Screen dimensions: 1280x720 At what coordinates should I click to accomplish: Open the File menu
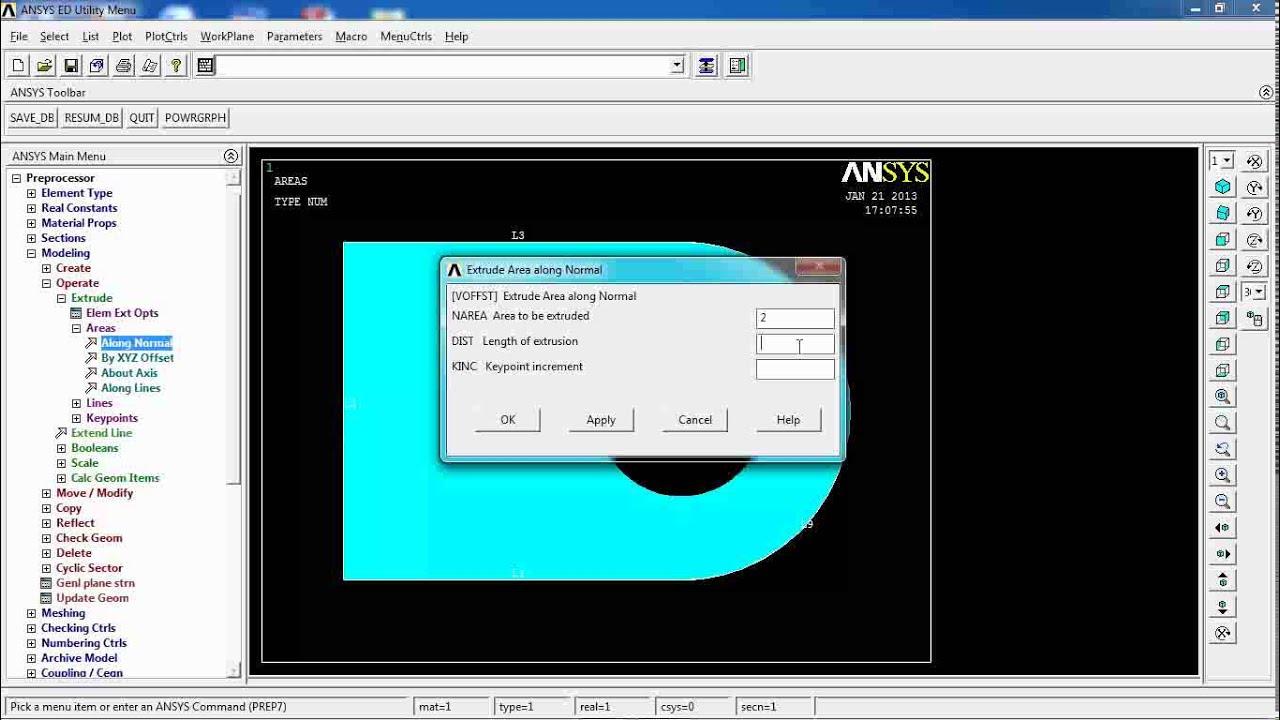point(19,36)
